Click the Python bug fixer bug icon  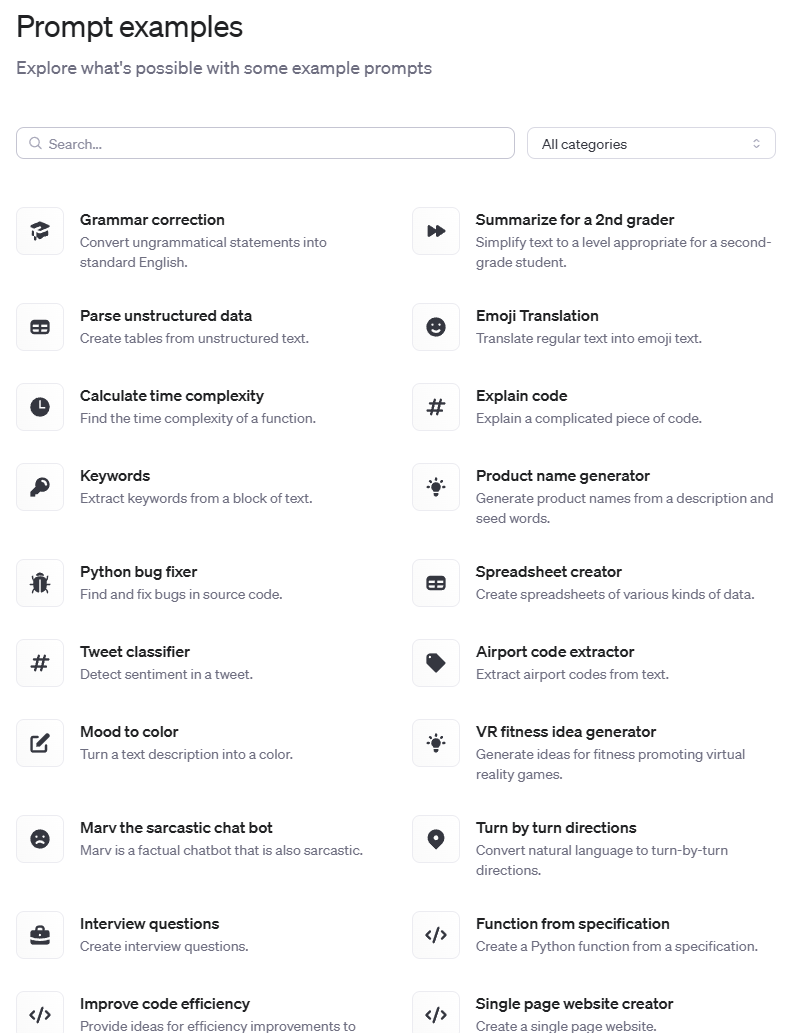click(x=40, y=583)
